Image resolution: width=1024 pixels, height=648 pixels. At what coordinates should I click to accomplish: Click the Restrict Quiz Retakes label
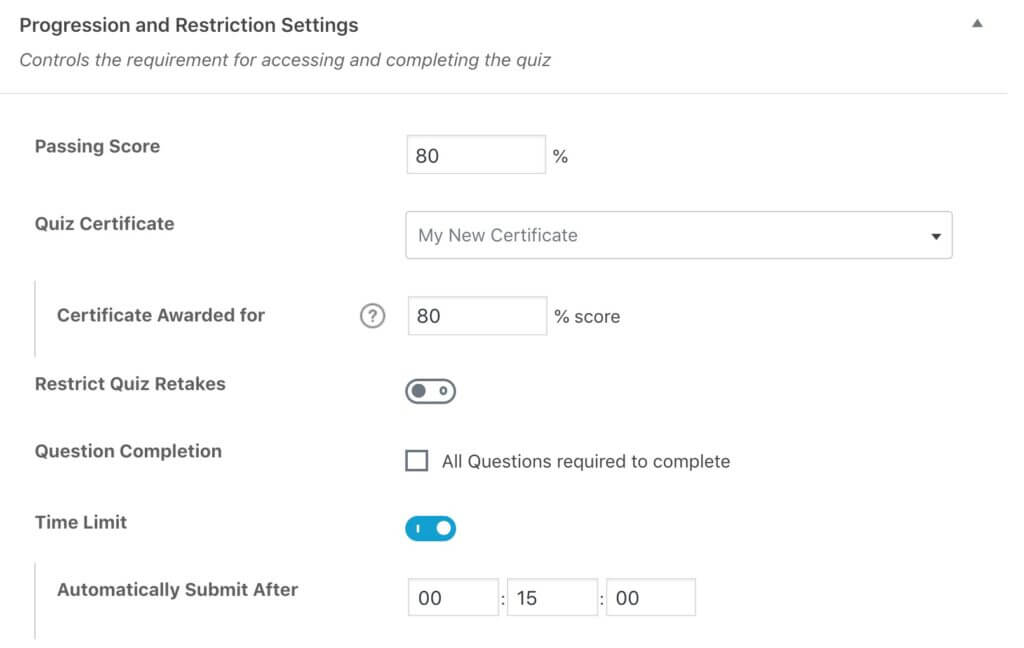(130, 384)
